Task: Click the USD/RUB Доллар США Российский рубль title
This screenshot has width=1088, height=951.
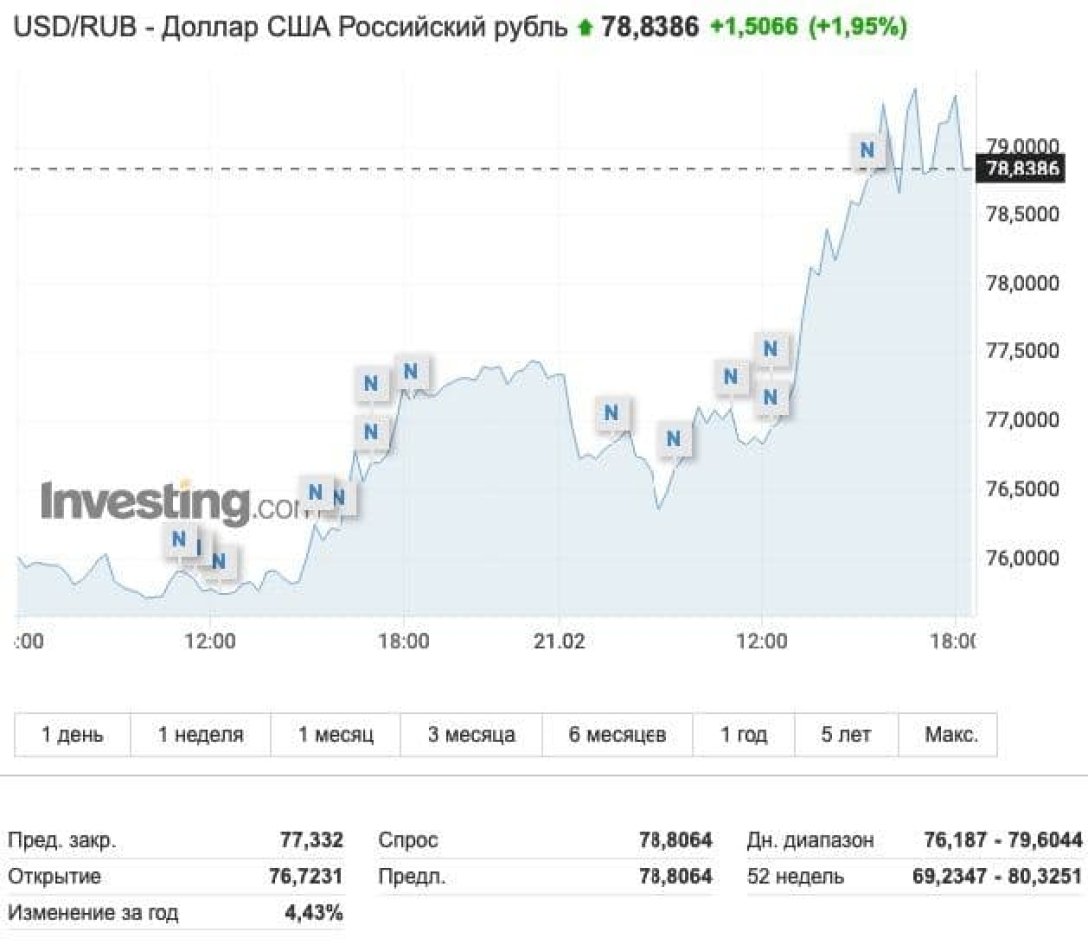Action: [290, 27]
